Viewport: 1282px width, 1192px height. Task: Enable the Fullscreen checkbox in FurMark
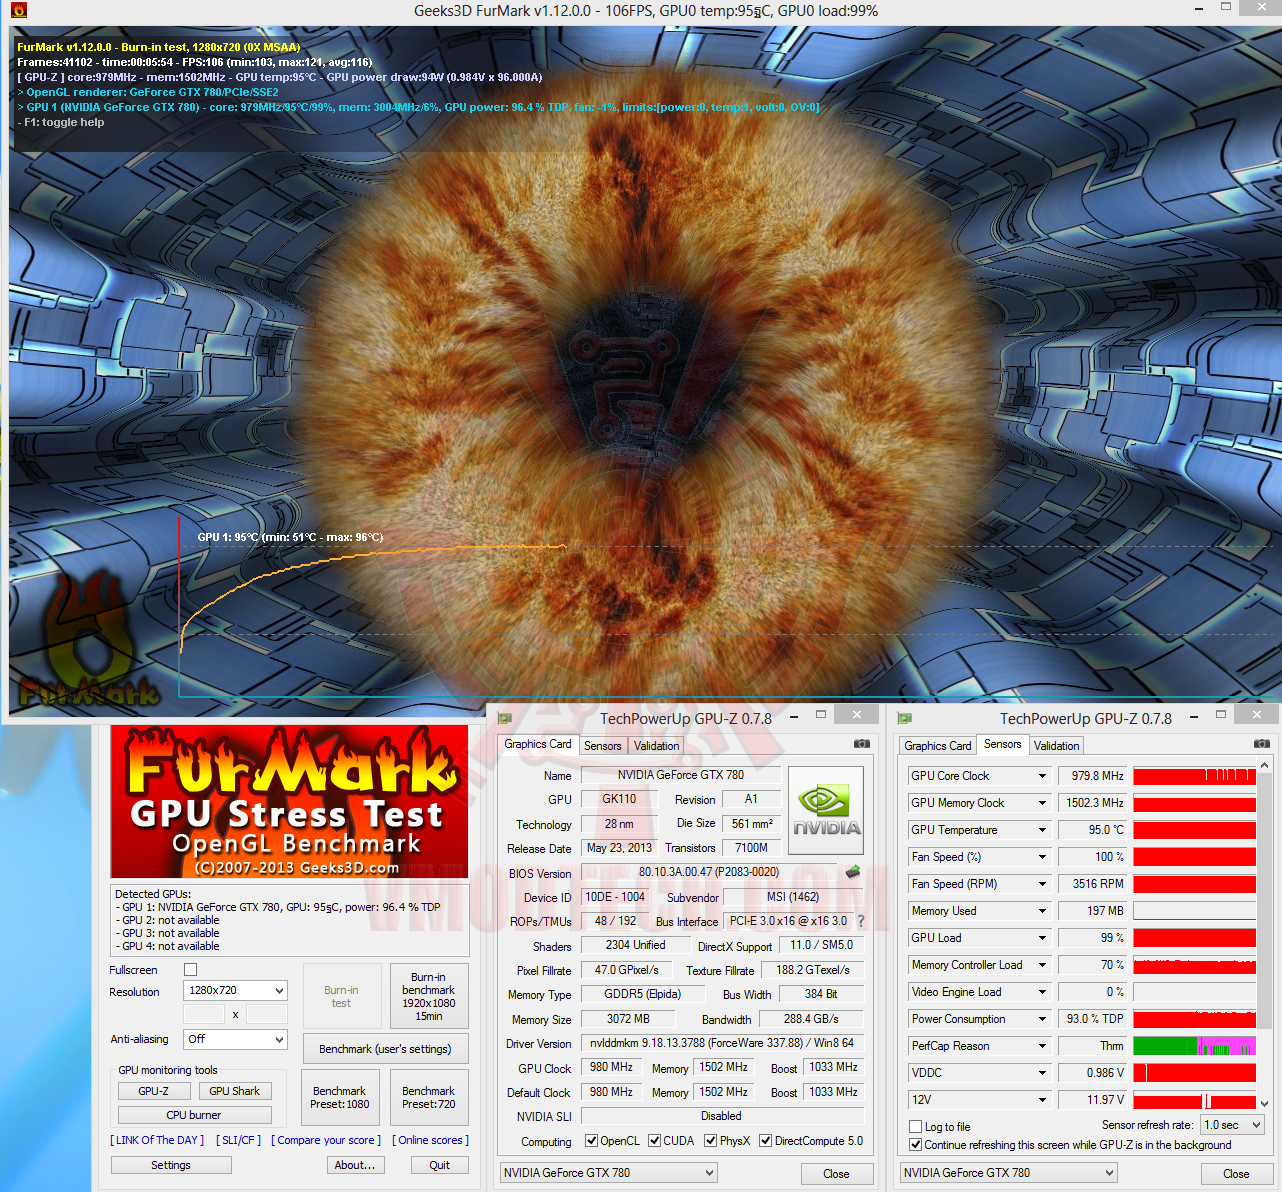click(191, 970)
